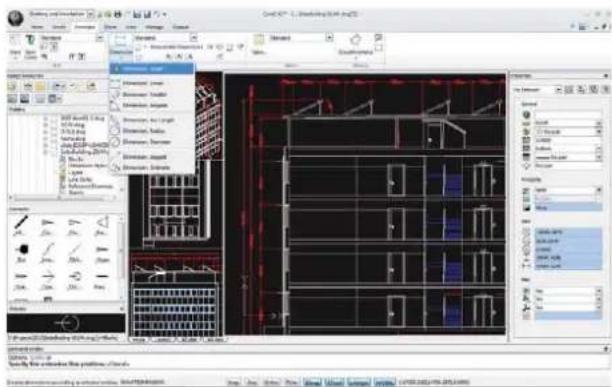Collapse the command window using its arrow
The image size is (612, 387).
pyautogui.click(x=606, y=349)
